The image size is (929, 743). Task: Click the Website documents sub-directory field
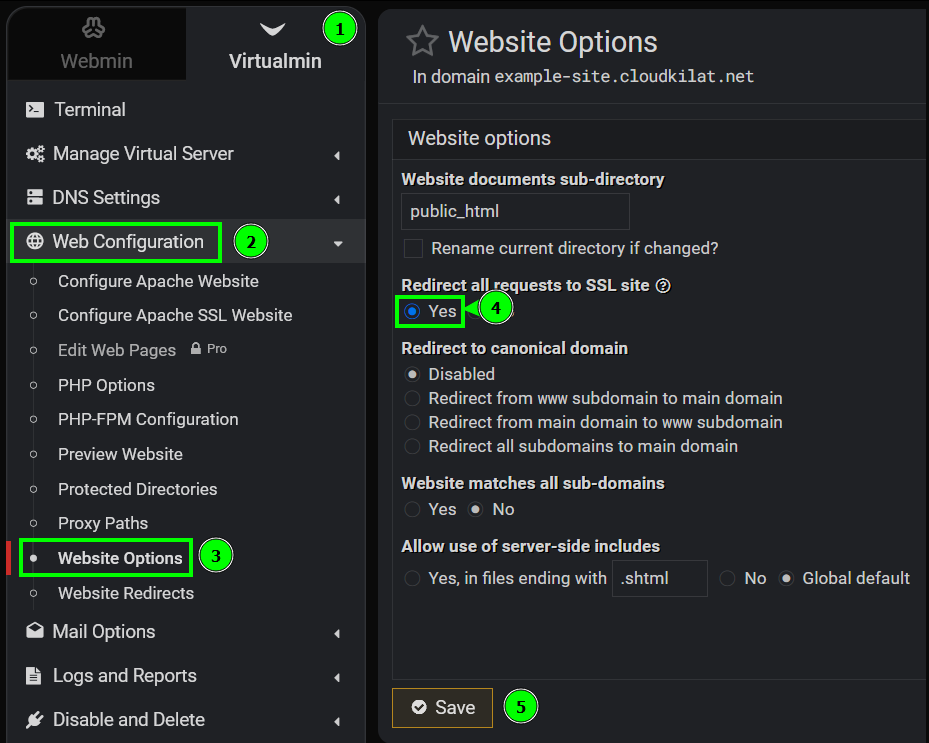click(x=515, y=212)
